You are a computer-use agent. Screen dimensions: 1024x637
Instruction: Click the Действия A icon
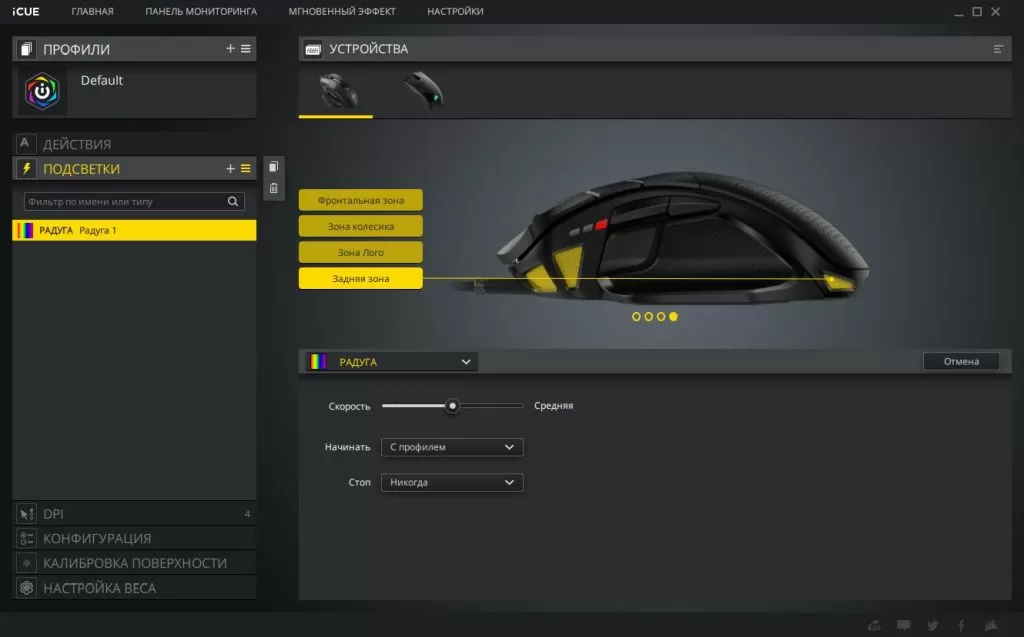[x=25, y=143]
